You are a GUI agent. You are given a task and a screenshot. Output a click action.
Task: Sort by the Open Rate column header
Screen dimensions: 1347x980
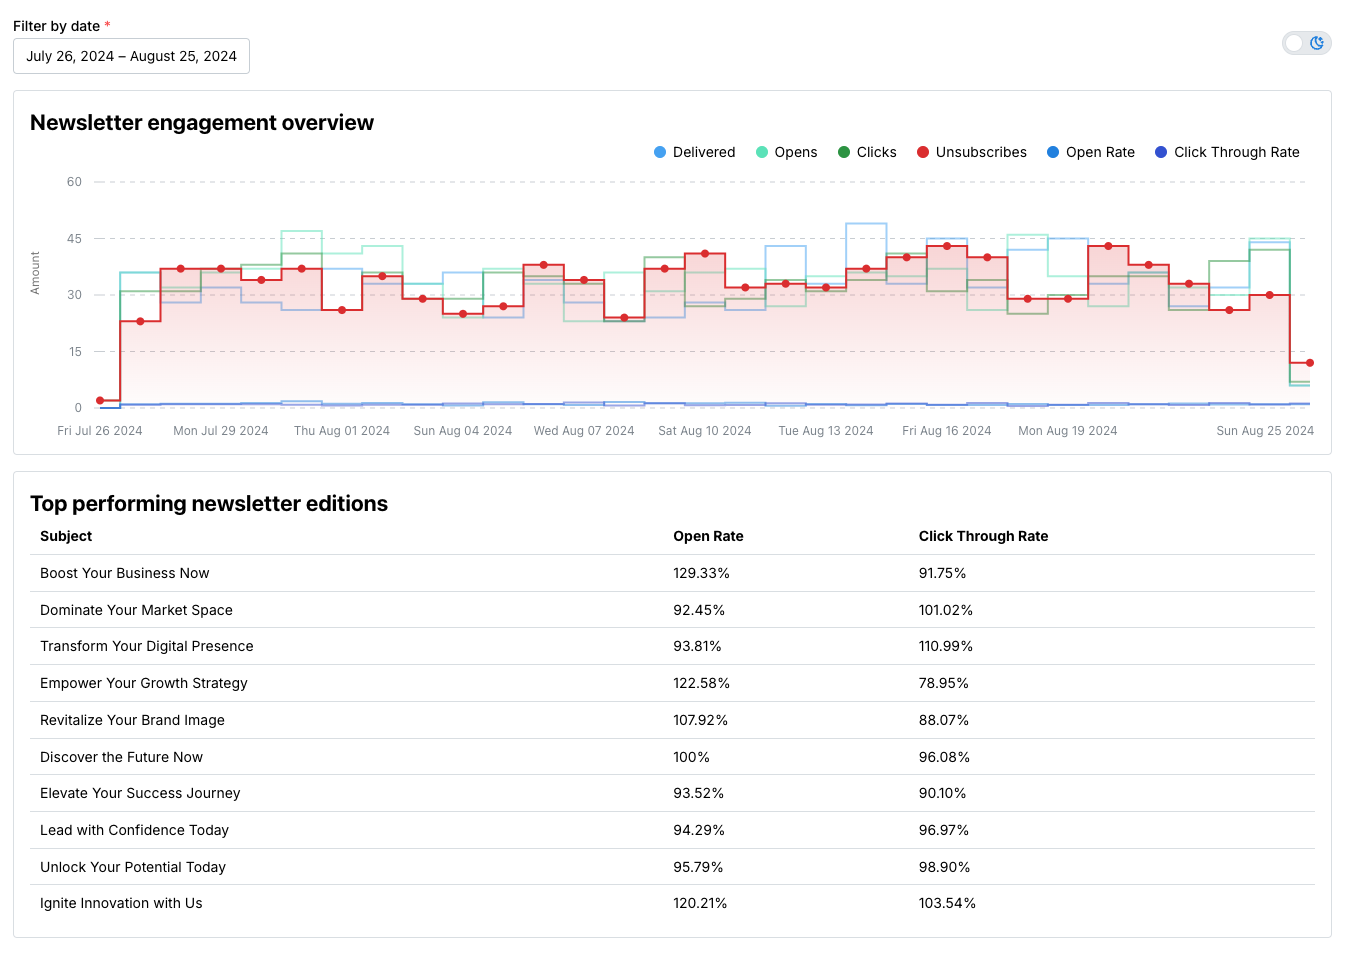point(708,536)
